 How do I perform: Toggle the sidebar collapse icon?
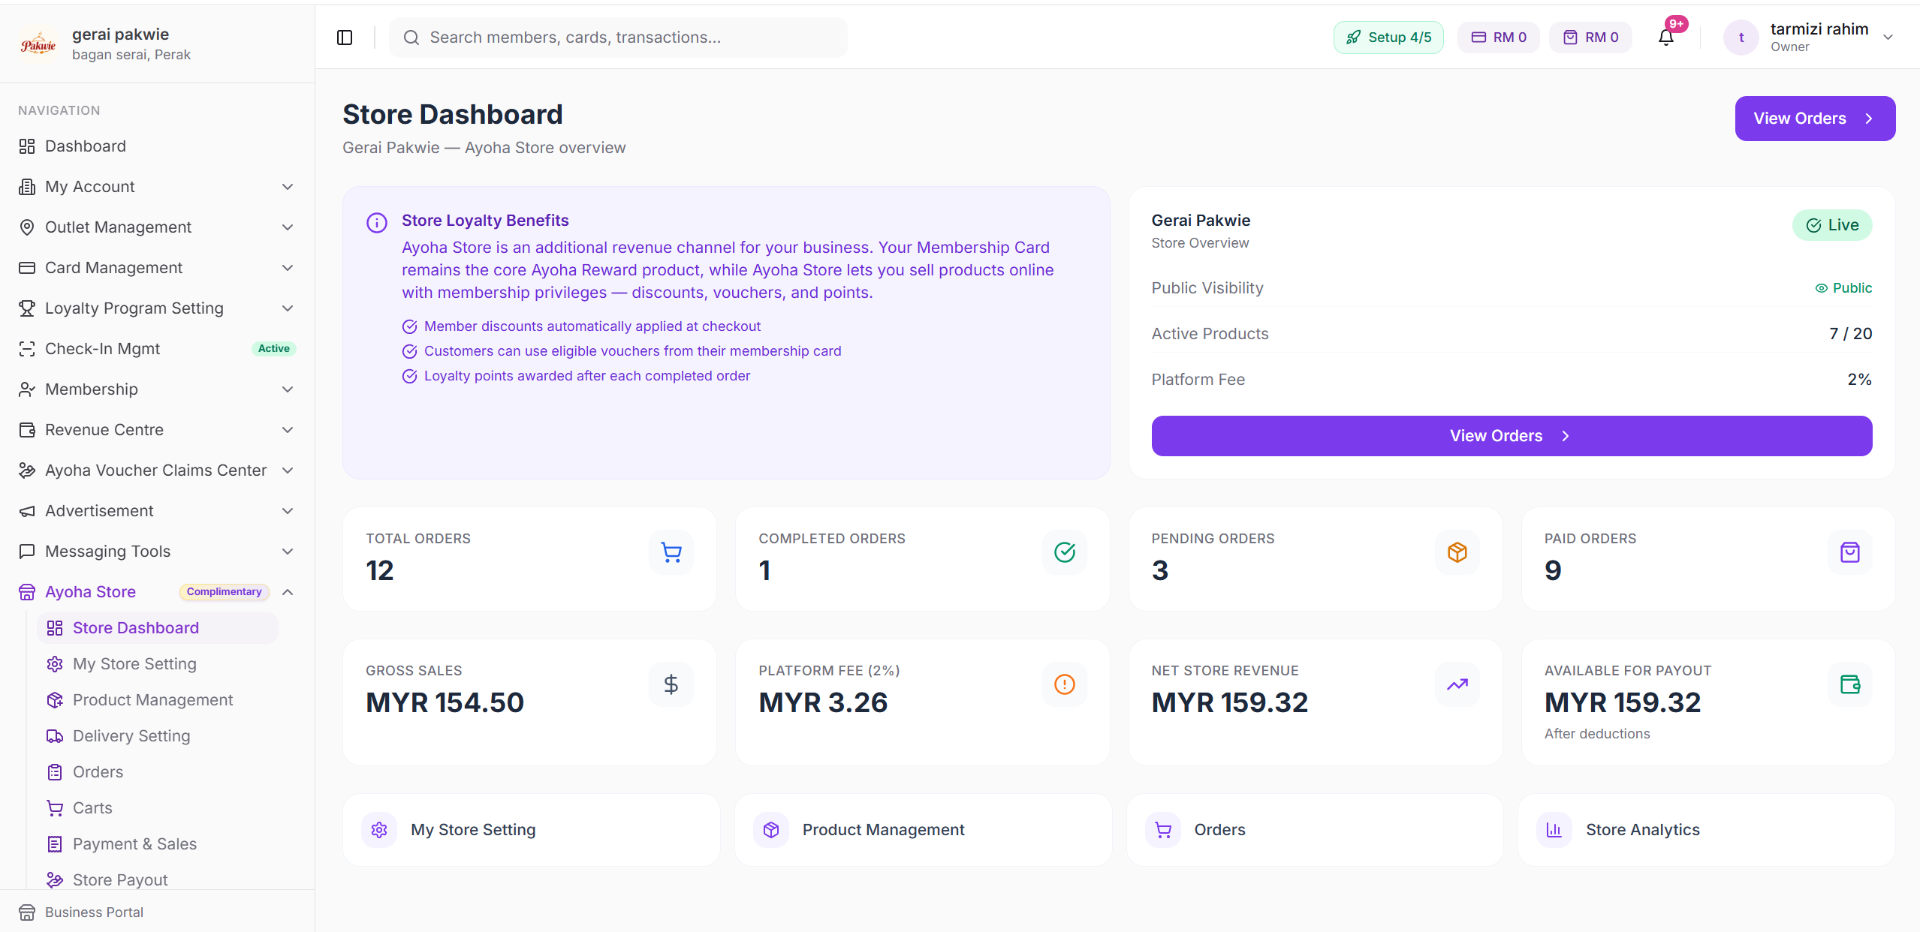[x=345, y=38]
